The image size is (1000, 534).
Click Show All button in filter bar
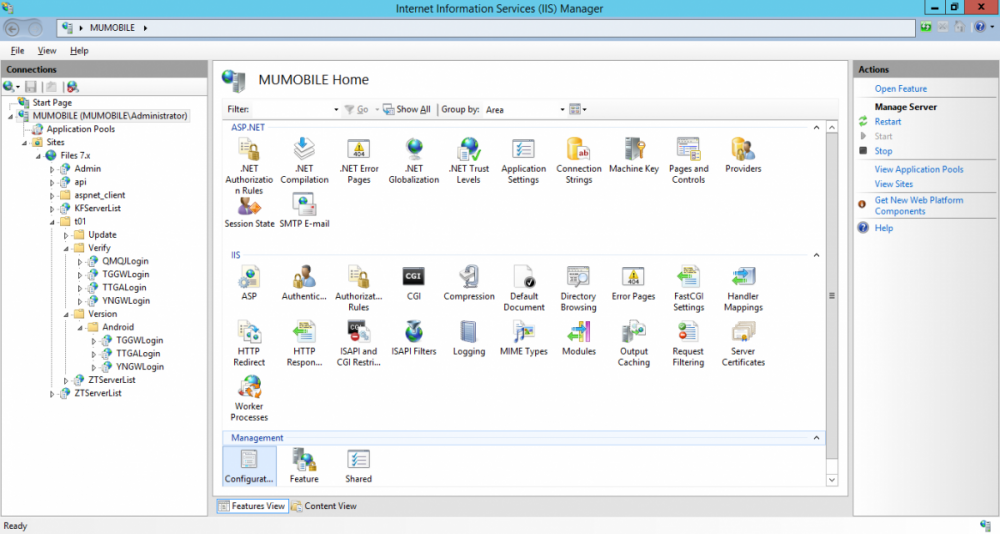coord(407,109)
